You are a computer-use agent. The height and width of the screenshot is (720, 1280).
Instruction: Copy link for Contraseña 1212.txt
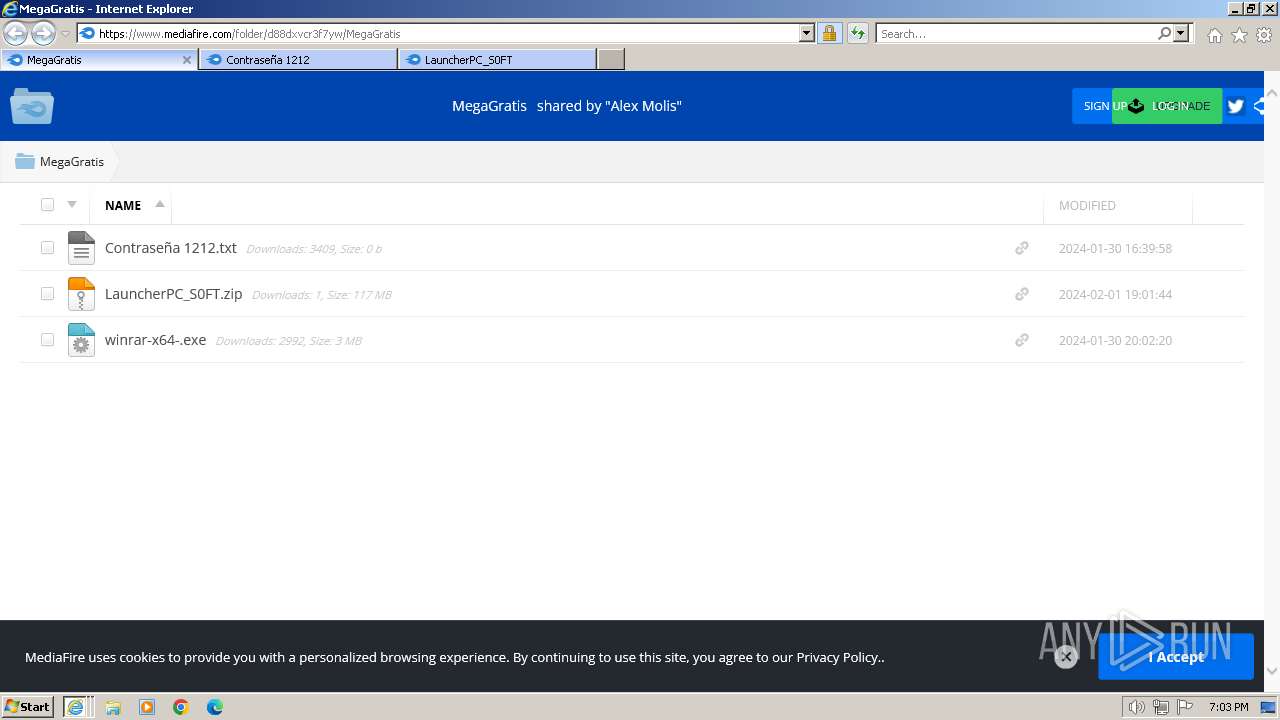click(1022, 248)
